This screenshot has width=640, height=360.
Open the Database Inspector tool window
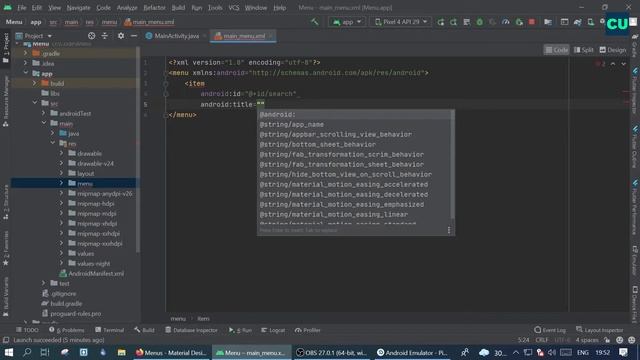191,330
